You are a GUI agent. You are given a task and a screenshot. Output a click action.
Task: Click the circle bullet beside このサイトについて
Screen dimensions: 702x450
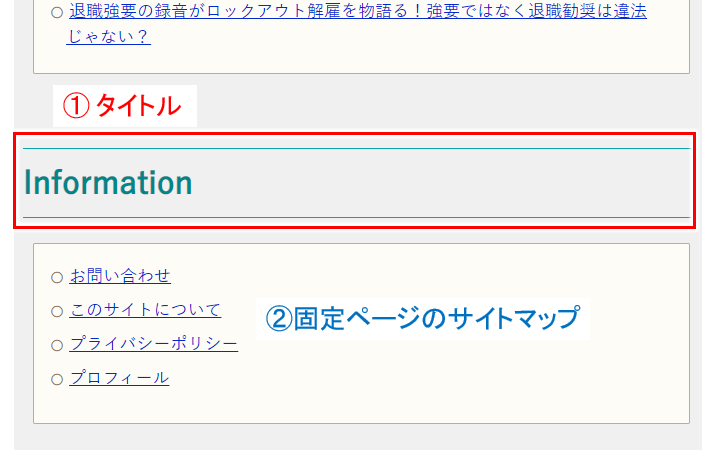(57, 311)
